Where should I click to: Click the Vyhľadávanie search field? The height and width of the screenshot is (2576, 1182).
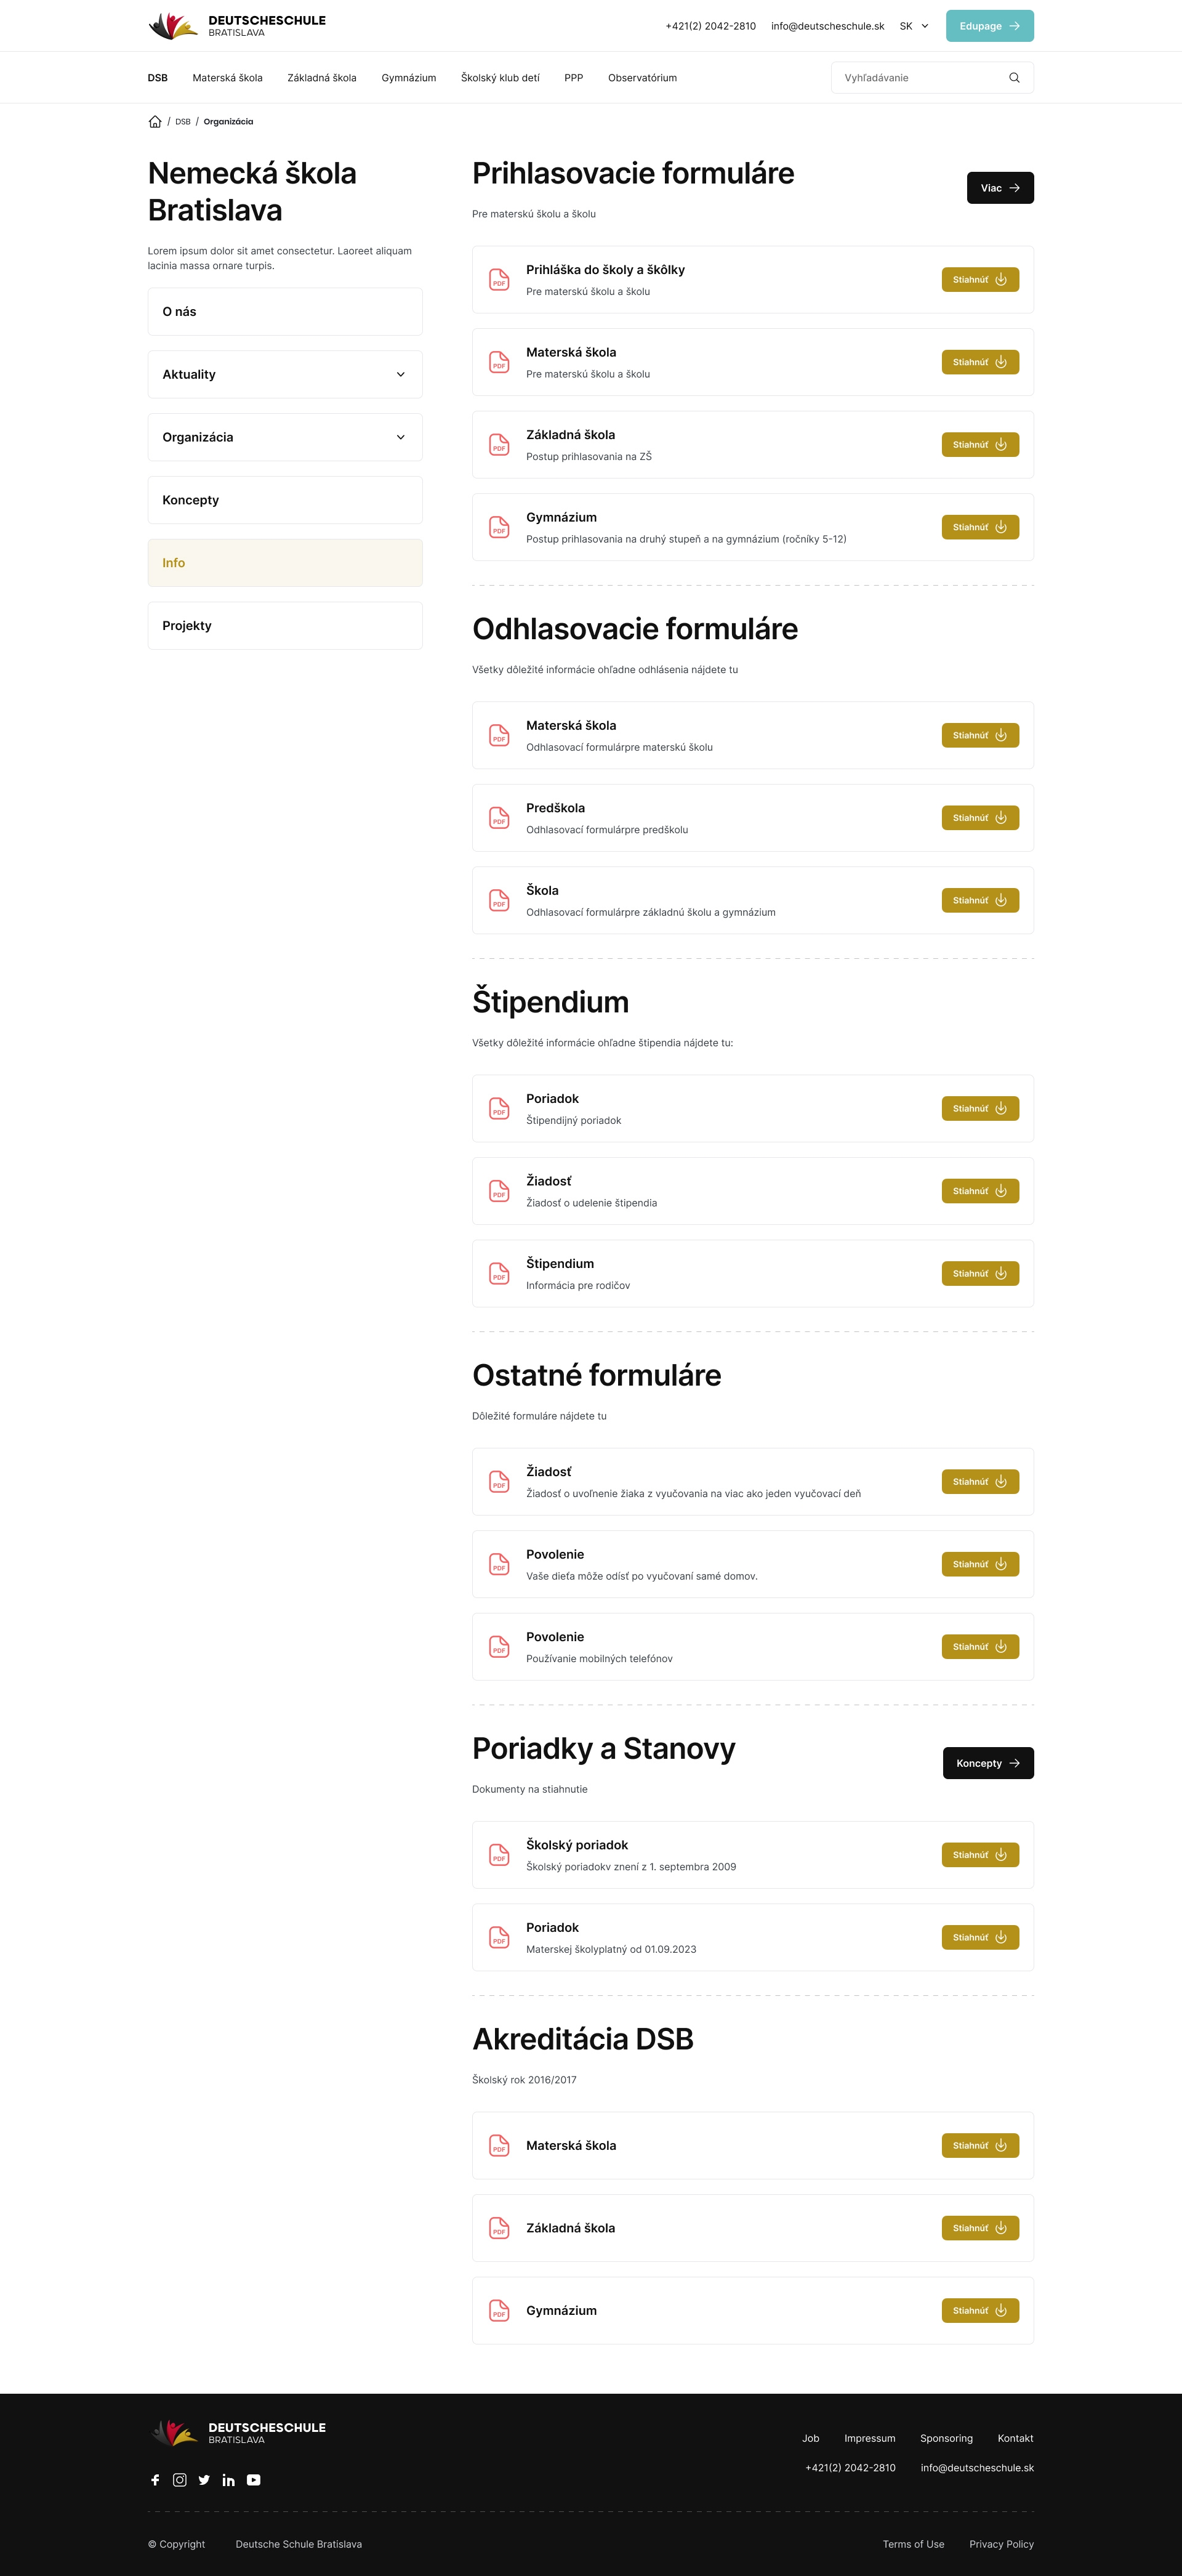click(x=932, y=78)
